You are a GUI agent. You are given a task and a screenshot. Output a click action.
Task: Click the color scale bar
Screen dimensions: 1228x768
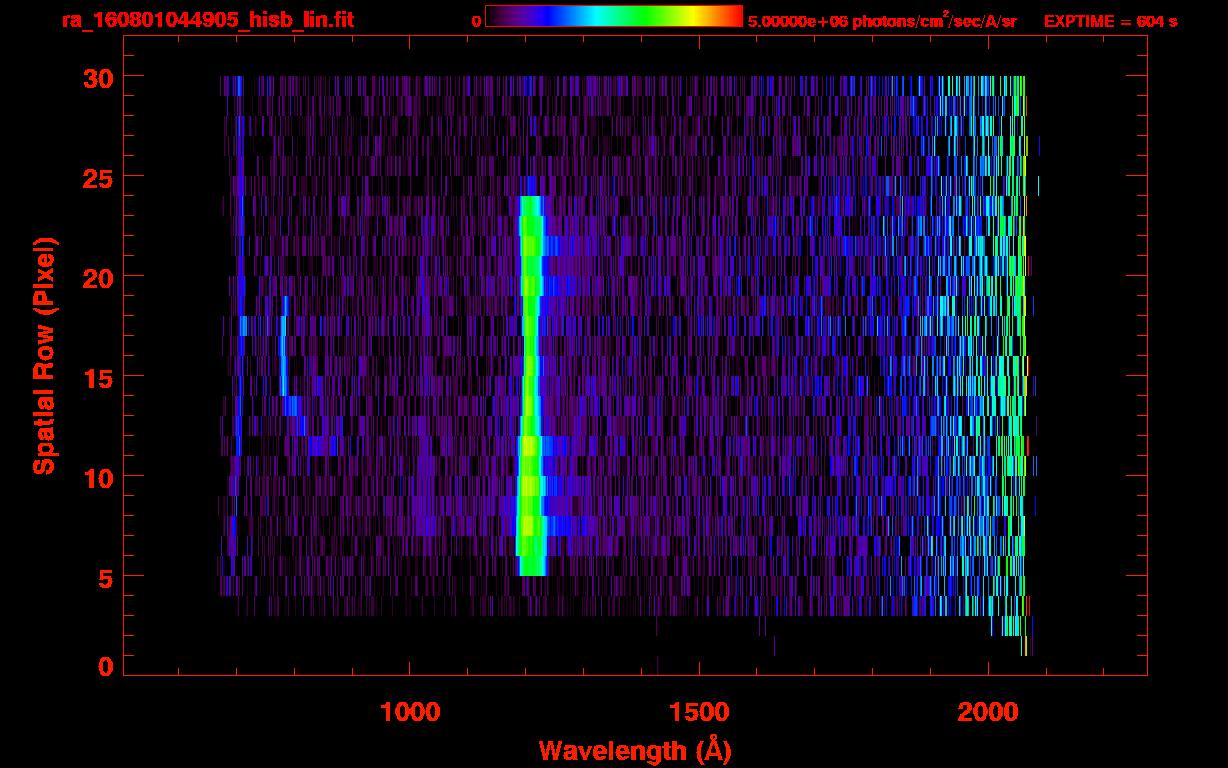(614, 17)
